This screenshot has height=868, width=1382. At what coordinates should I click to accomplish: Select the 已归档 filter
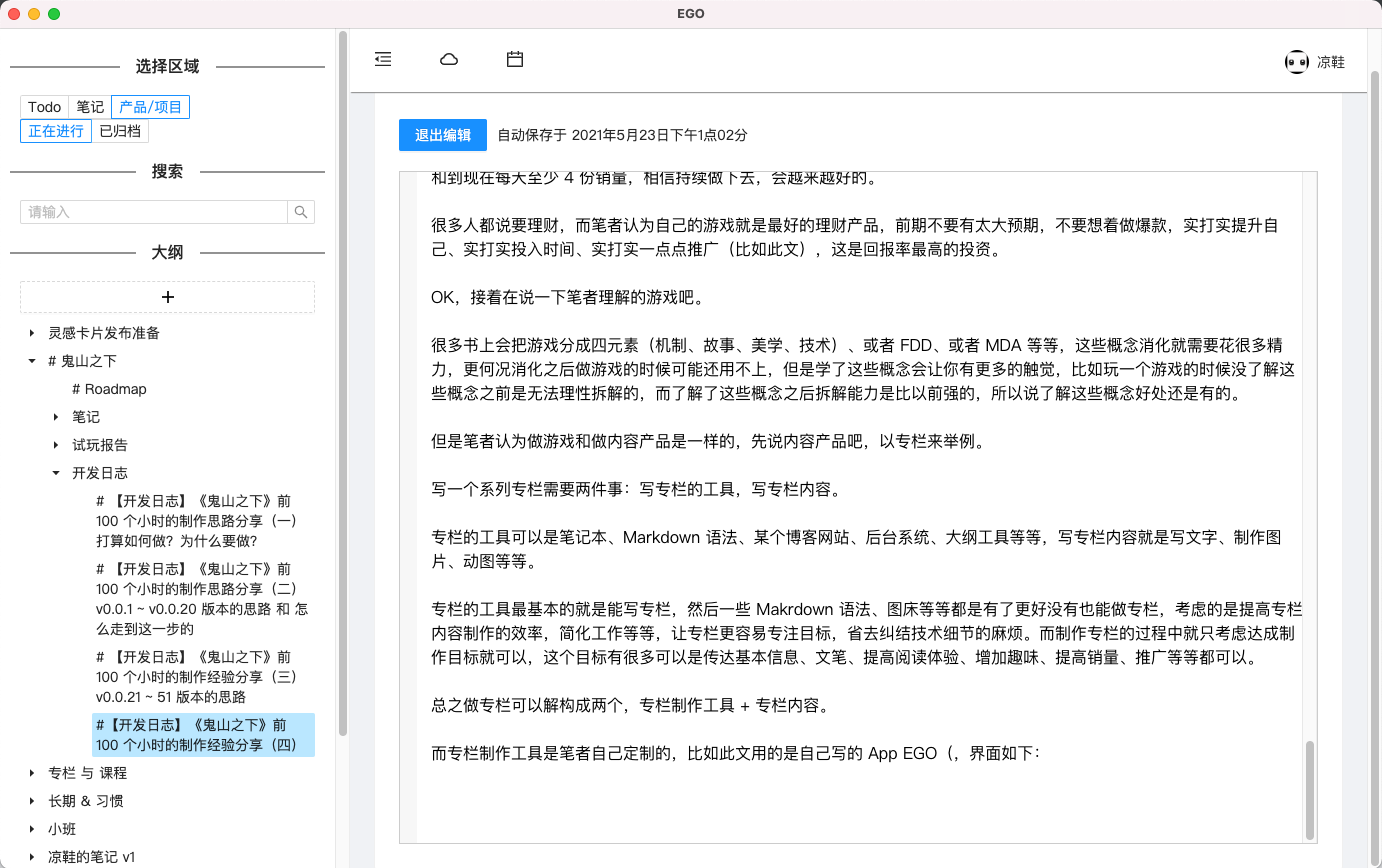pos(120,131)
